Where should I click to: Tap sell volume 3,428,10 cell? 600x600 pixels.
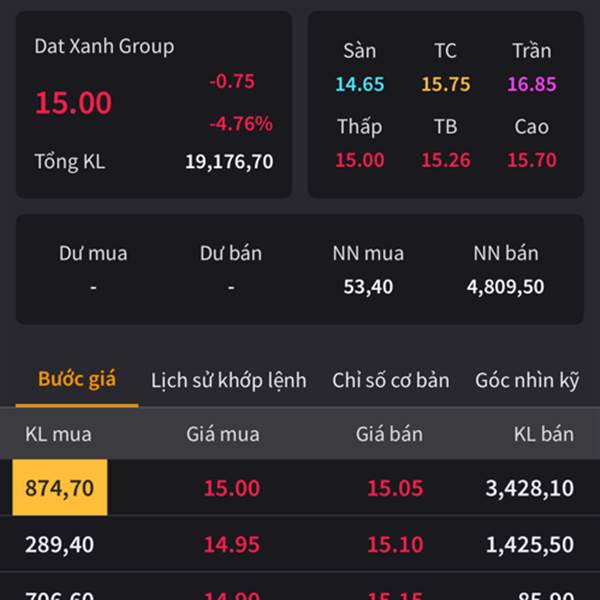coord(530,488)
